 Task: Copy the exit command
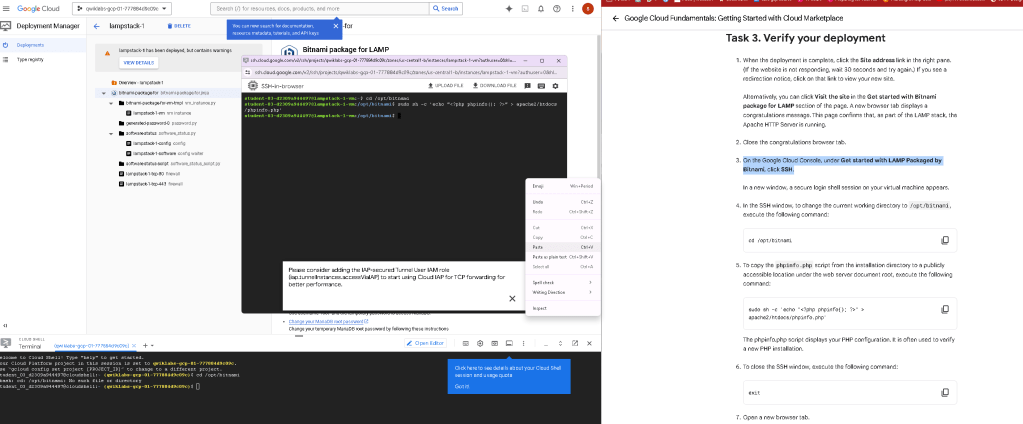pyautogui.click(x=945, y=393)
